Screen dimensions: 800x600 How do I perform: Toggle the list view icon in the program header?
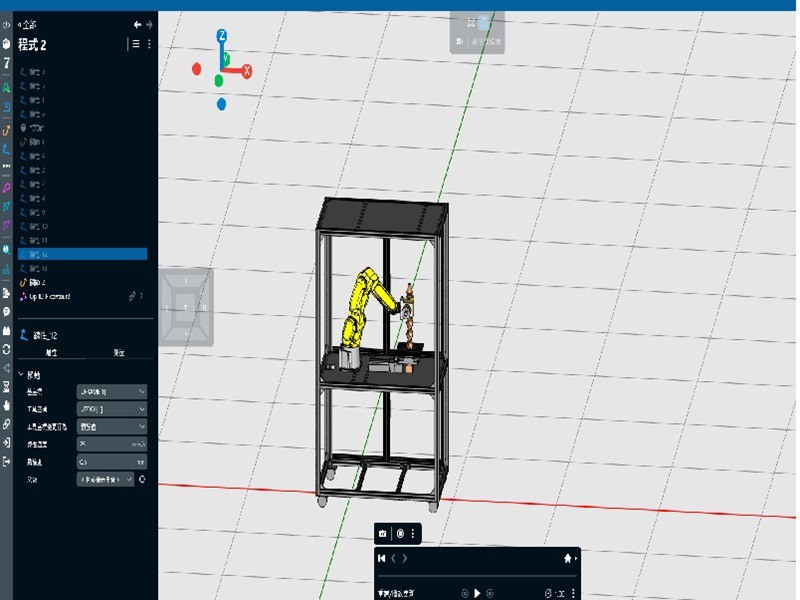coord(136,44)
